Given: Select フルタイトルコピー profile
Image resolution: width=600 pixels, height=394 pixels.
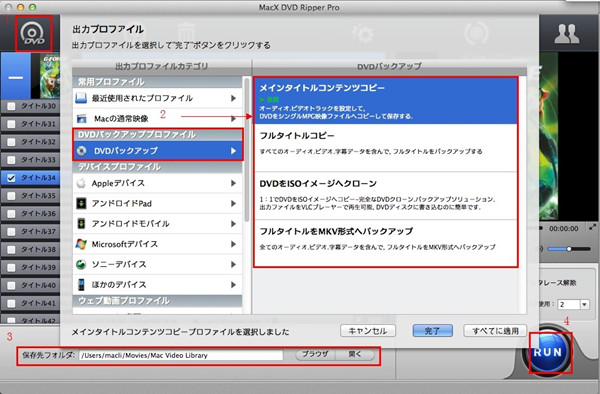Looking at the screenshot, I should click(x=385, y=148).
